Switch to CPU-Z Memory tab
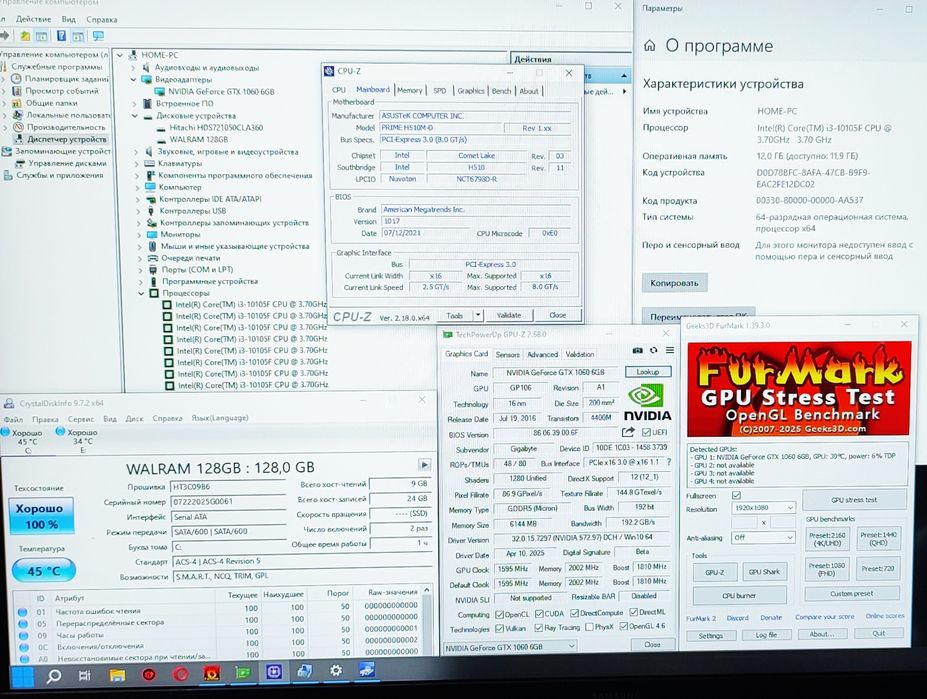Screen dimensions: 927x699 pos(410,90)
